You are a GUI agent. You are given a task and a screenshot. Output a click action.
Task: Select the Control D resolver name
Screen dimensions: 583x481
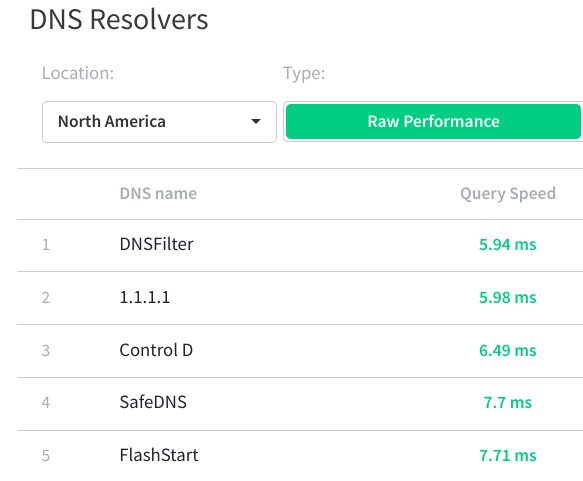pyautogui.click(x=156, y=350)
